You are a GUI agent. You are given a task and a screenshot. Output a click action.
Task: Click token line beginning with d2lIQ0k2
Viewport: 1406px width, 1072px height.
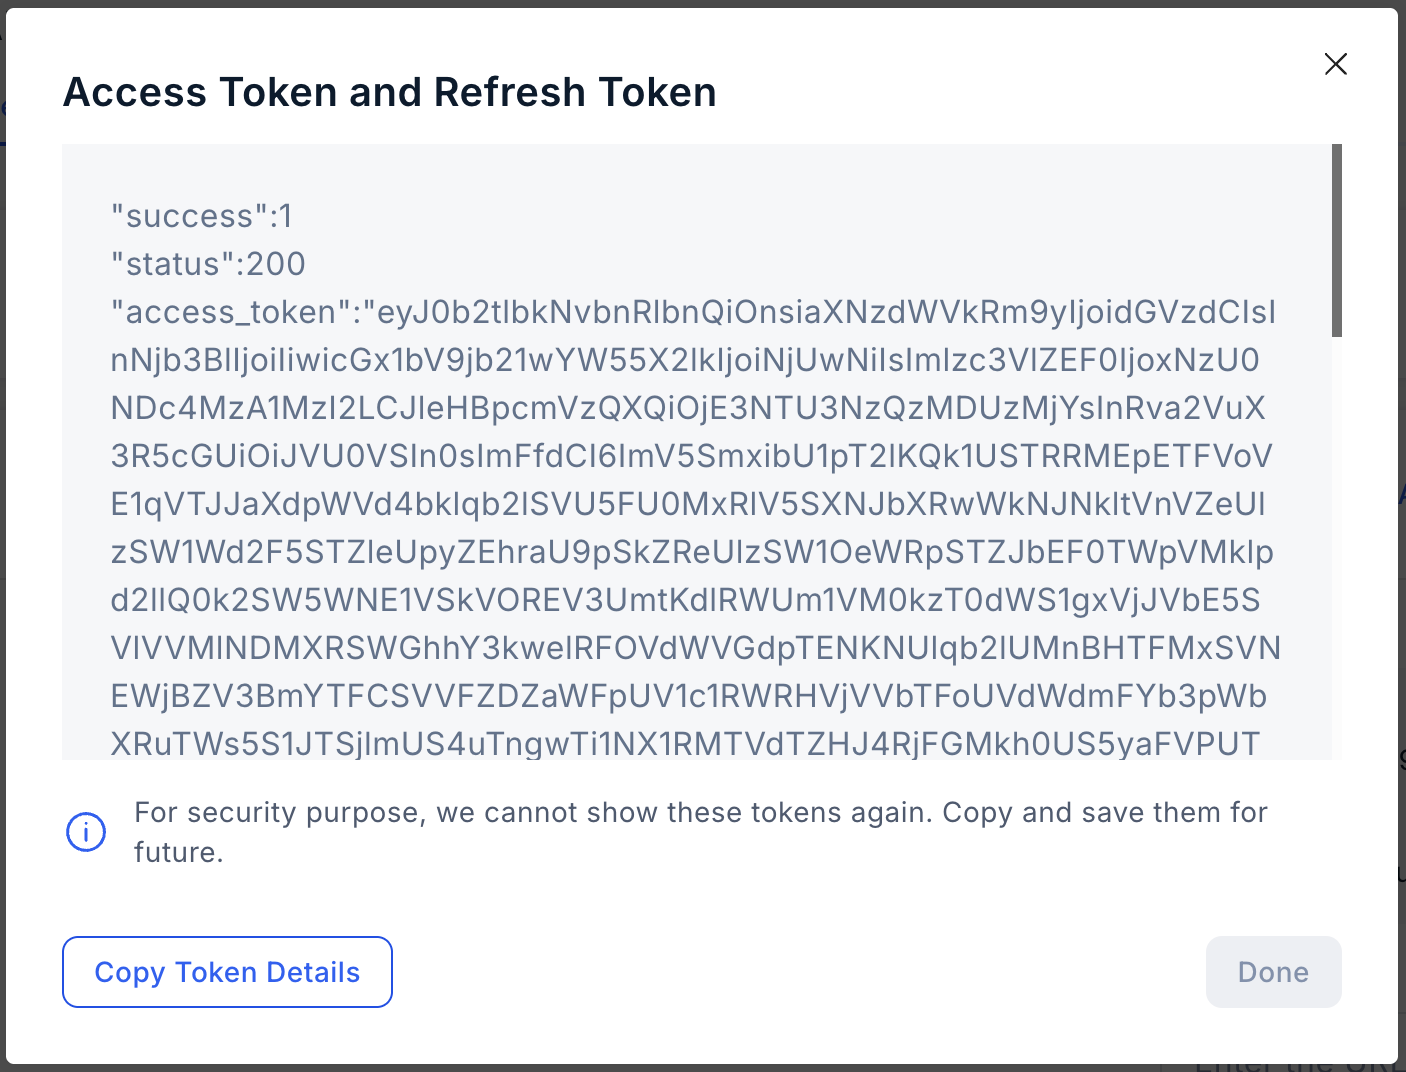685,600
